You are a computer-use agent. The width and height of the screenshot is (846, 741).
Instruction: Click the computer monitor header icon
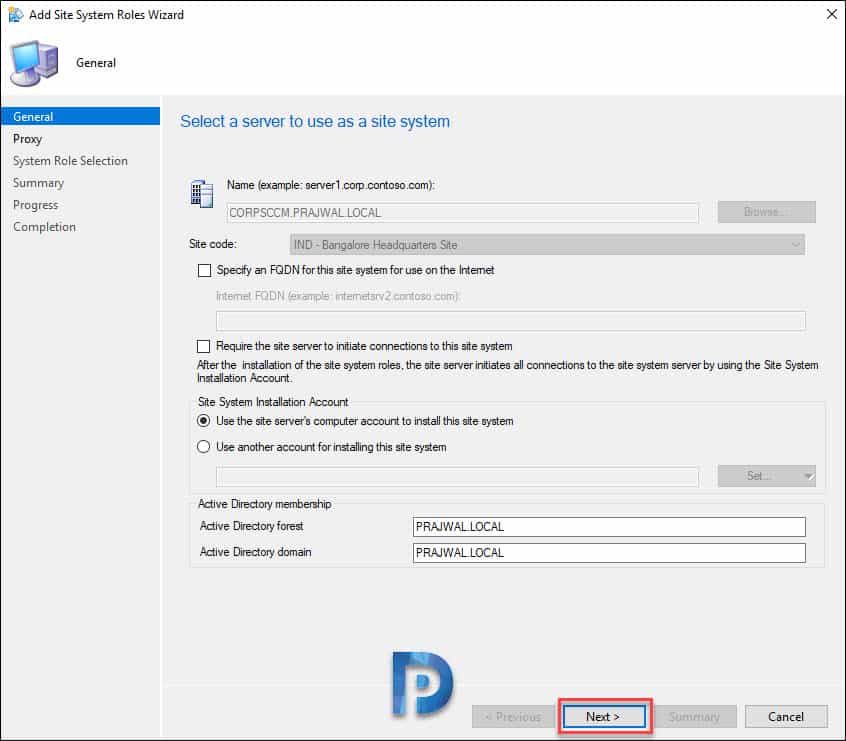34,63
